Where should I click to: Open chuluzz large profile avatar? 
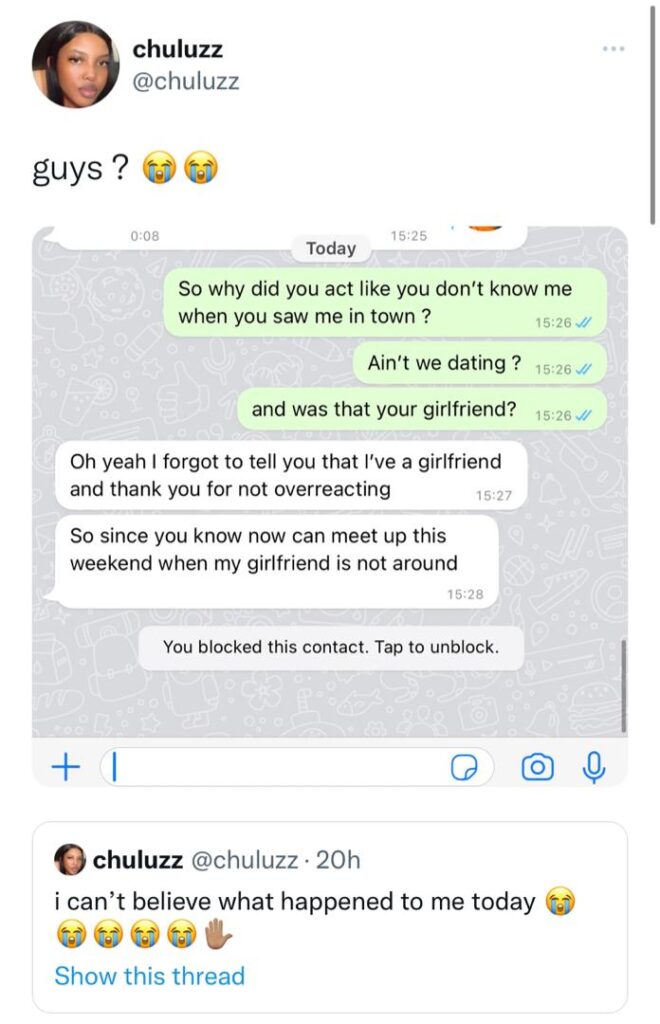76,65
